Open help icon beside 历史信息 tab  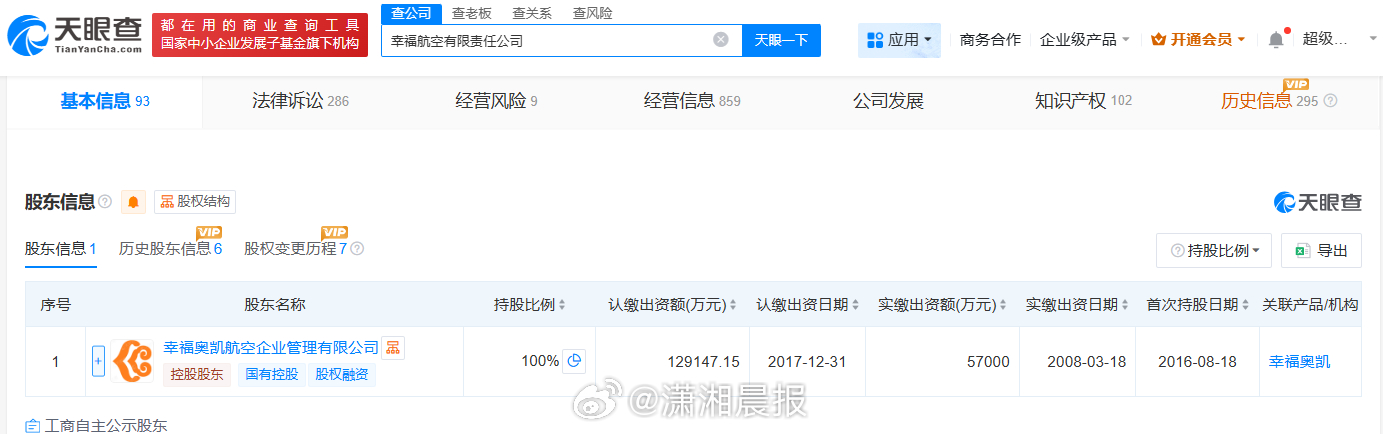tap(1330, 101)
